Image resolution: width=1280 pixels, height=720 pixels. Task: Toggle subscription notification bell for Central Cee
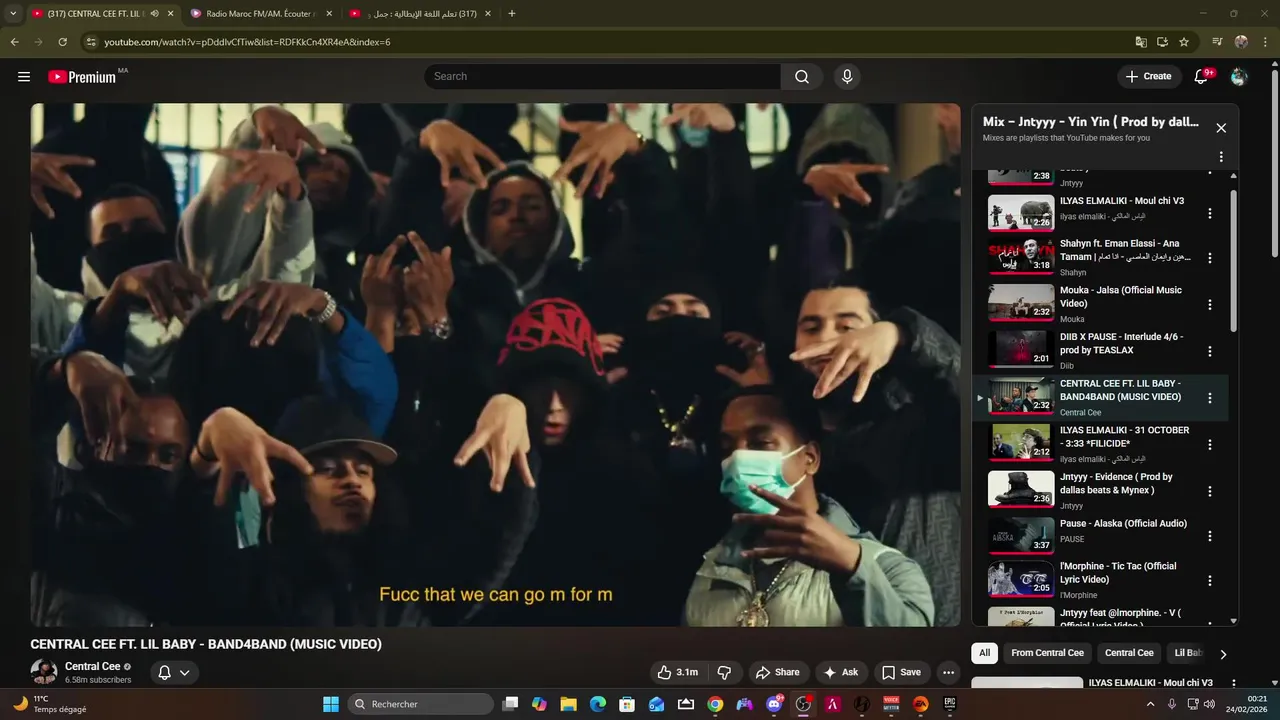point(174,673)
